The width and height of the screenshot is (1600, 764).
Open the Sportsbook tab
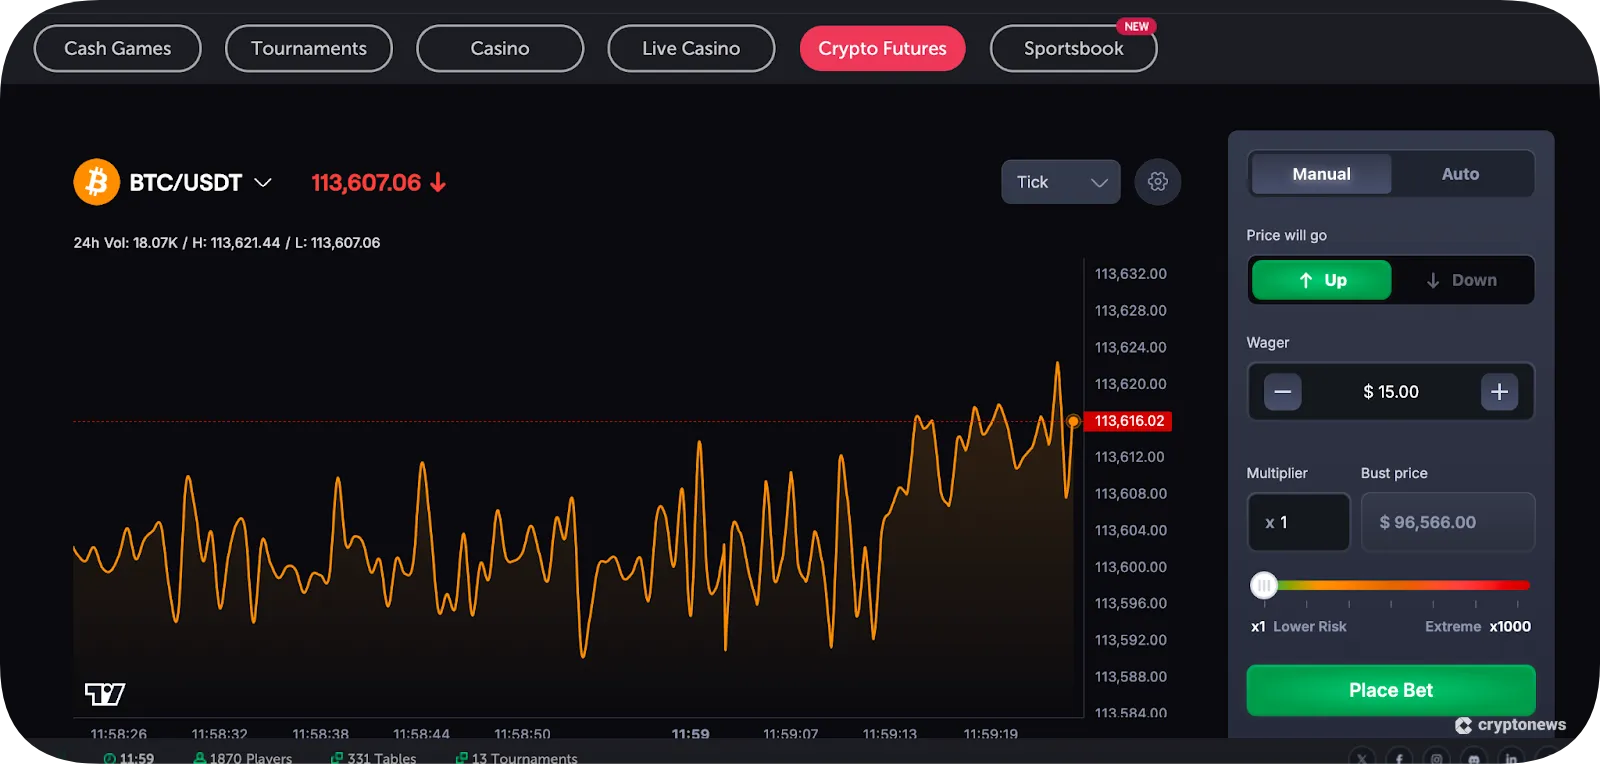[1073, 48]
